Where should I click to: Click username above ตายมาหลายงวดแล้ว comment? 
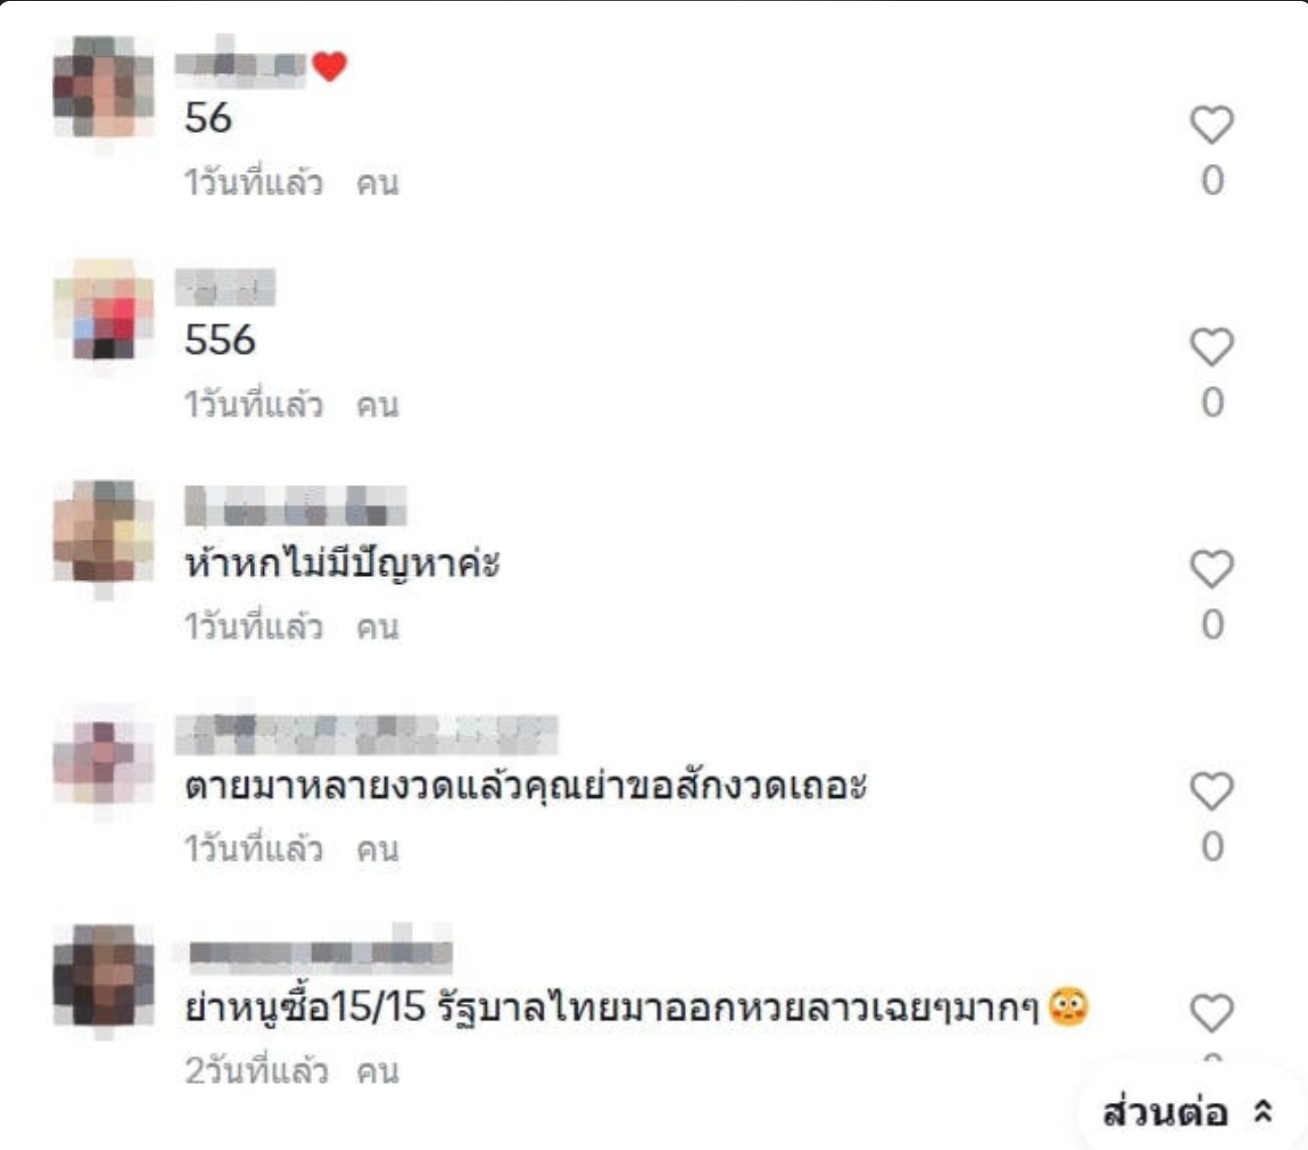coord(366,734)
